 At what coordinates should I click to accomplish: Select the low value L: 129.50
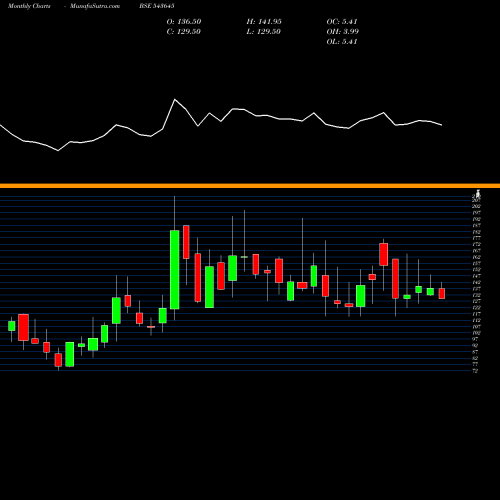[264, 31]
